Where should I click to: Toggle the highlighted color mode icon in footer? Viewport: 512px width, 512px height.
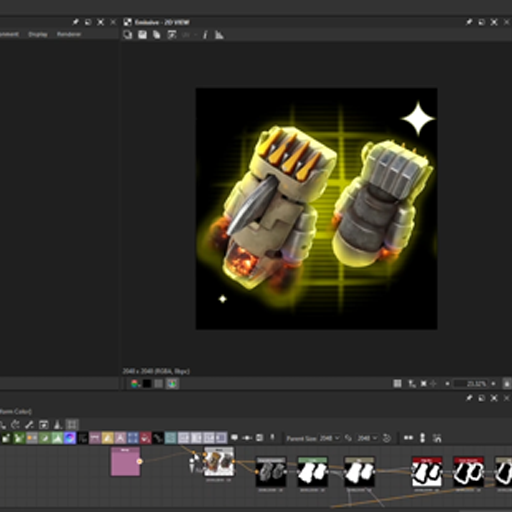[172, 384]
